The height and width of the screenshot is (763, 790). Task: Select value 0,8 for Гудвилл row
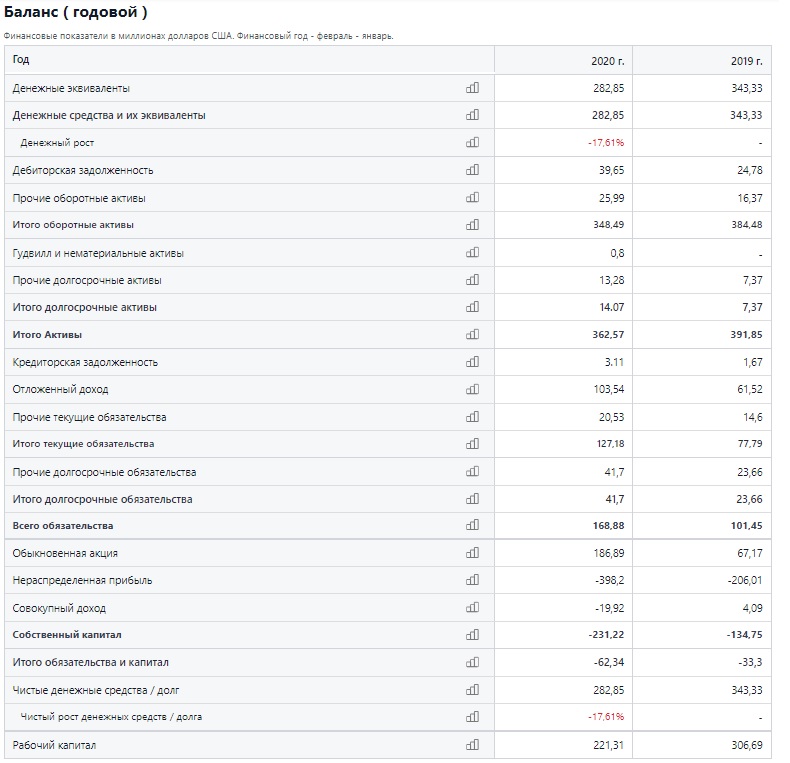pos(617,253)
